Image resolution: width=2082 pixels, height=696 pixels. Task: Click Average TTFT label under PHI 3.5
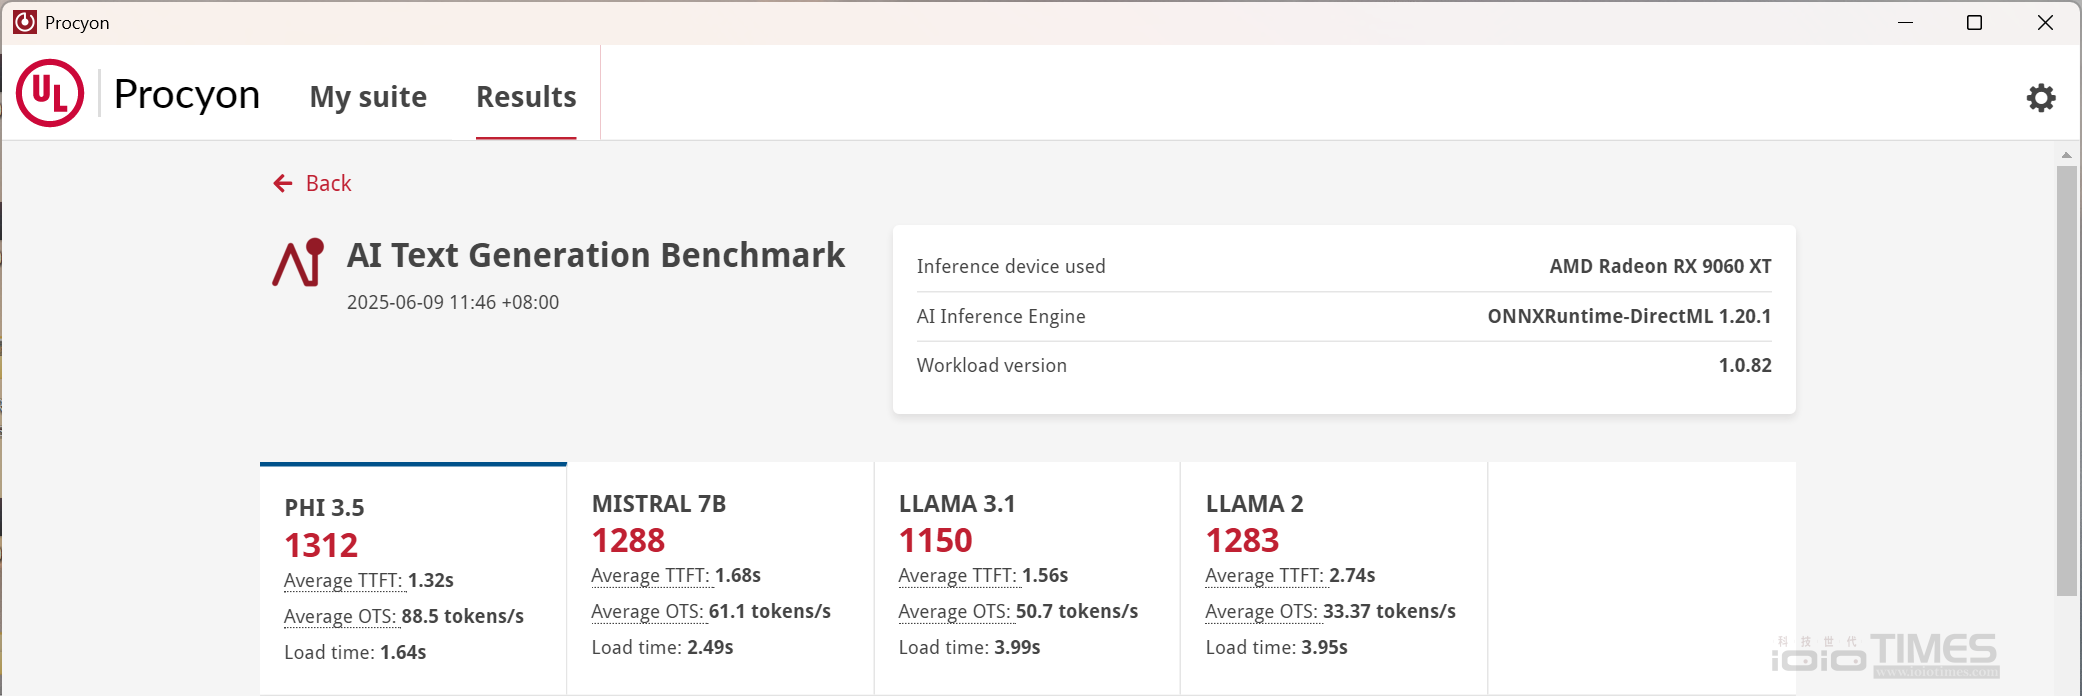(x=343, y=580)
